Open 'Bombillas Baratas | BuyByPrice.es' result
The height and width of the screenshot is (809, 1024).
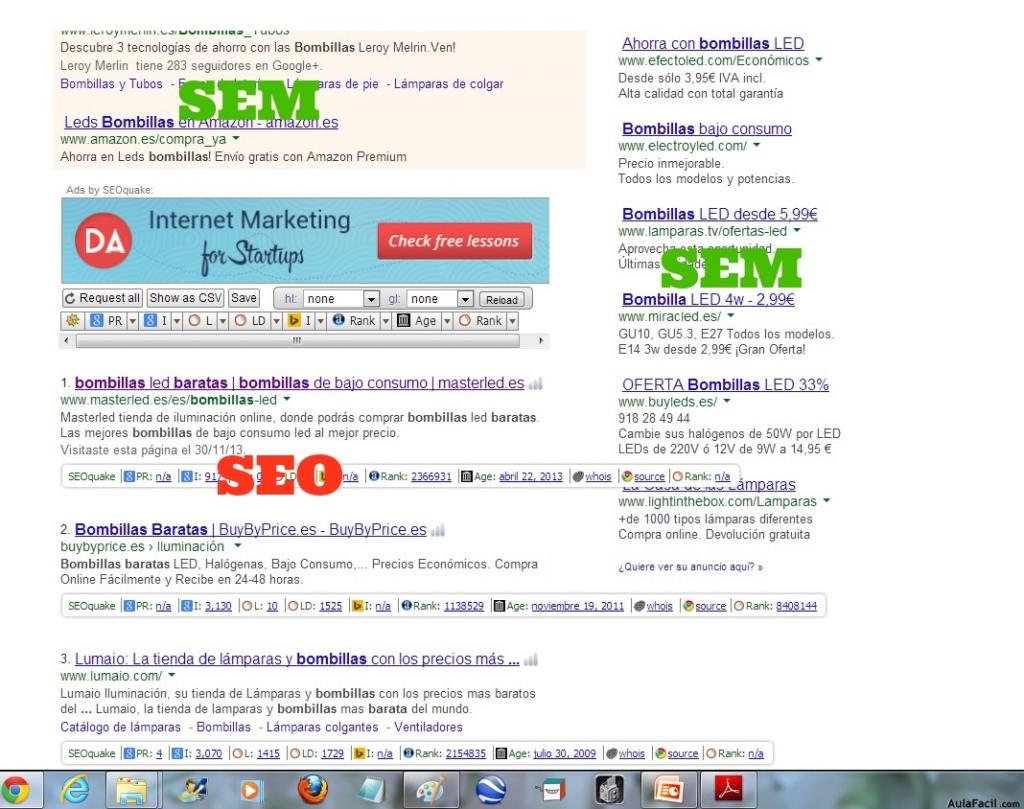point(250,530)
